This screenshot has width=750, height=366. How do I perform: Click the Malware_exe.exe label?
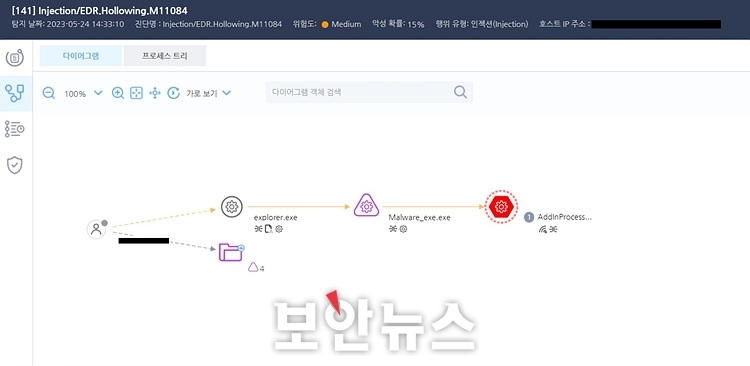tap(419, 218)
